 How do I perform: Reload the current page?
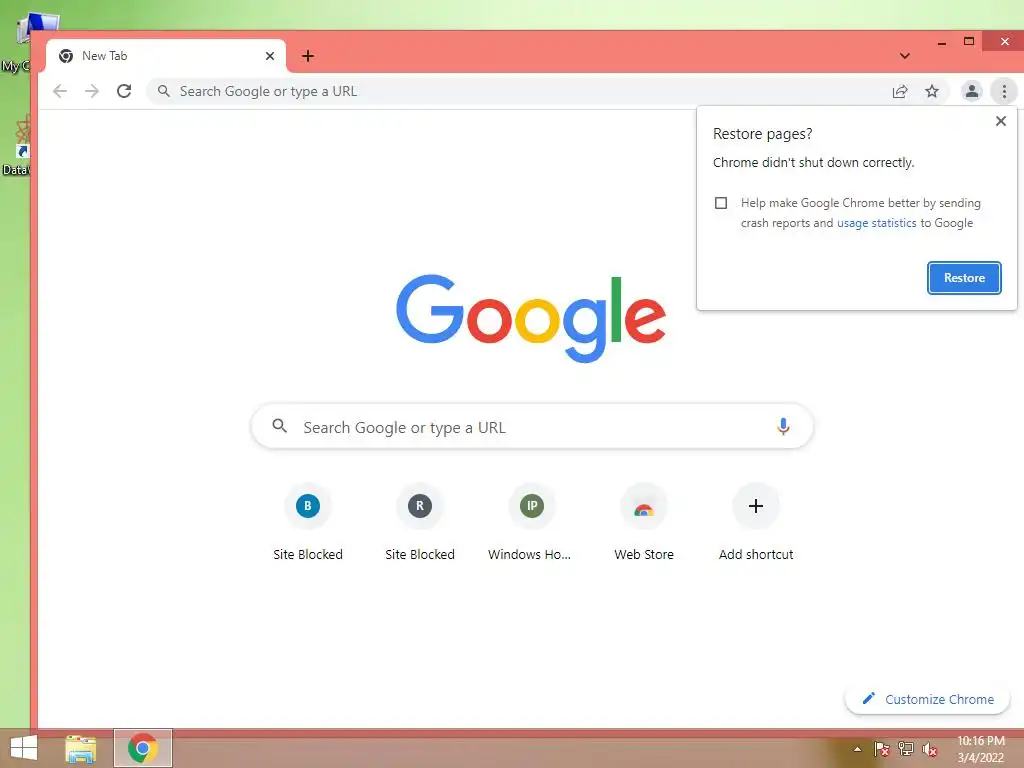[124, 91]
